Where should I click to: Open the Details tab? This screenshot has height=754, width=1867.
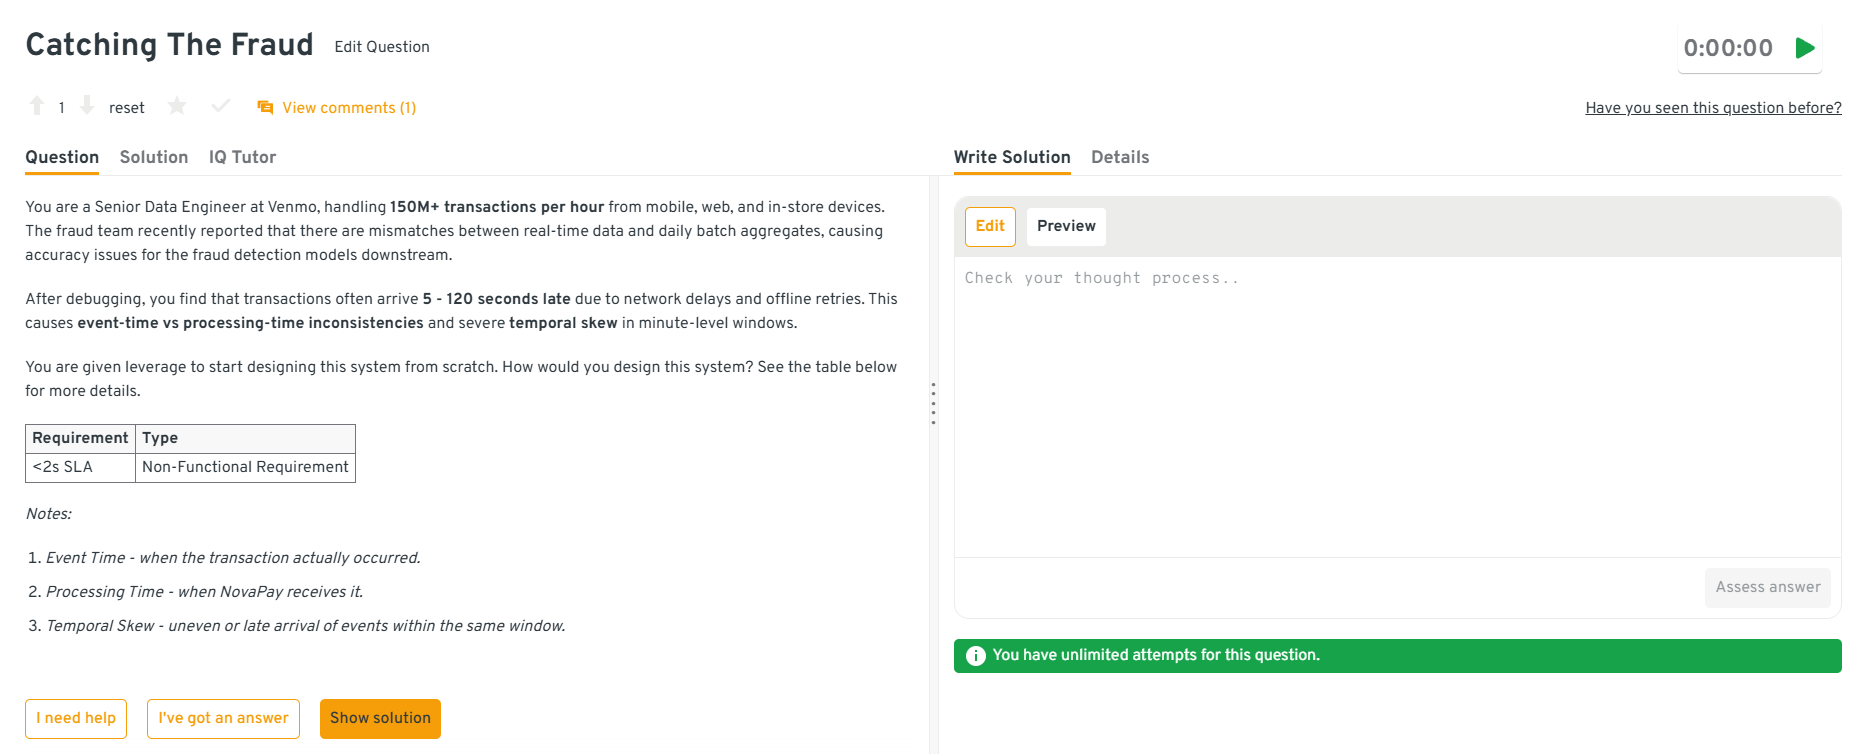pos(1120,157)
